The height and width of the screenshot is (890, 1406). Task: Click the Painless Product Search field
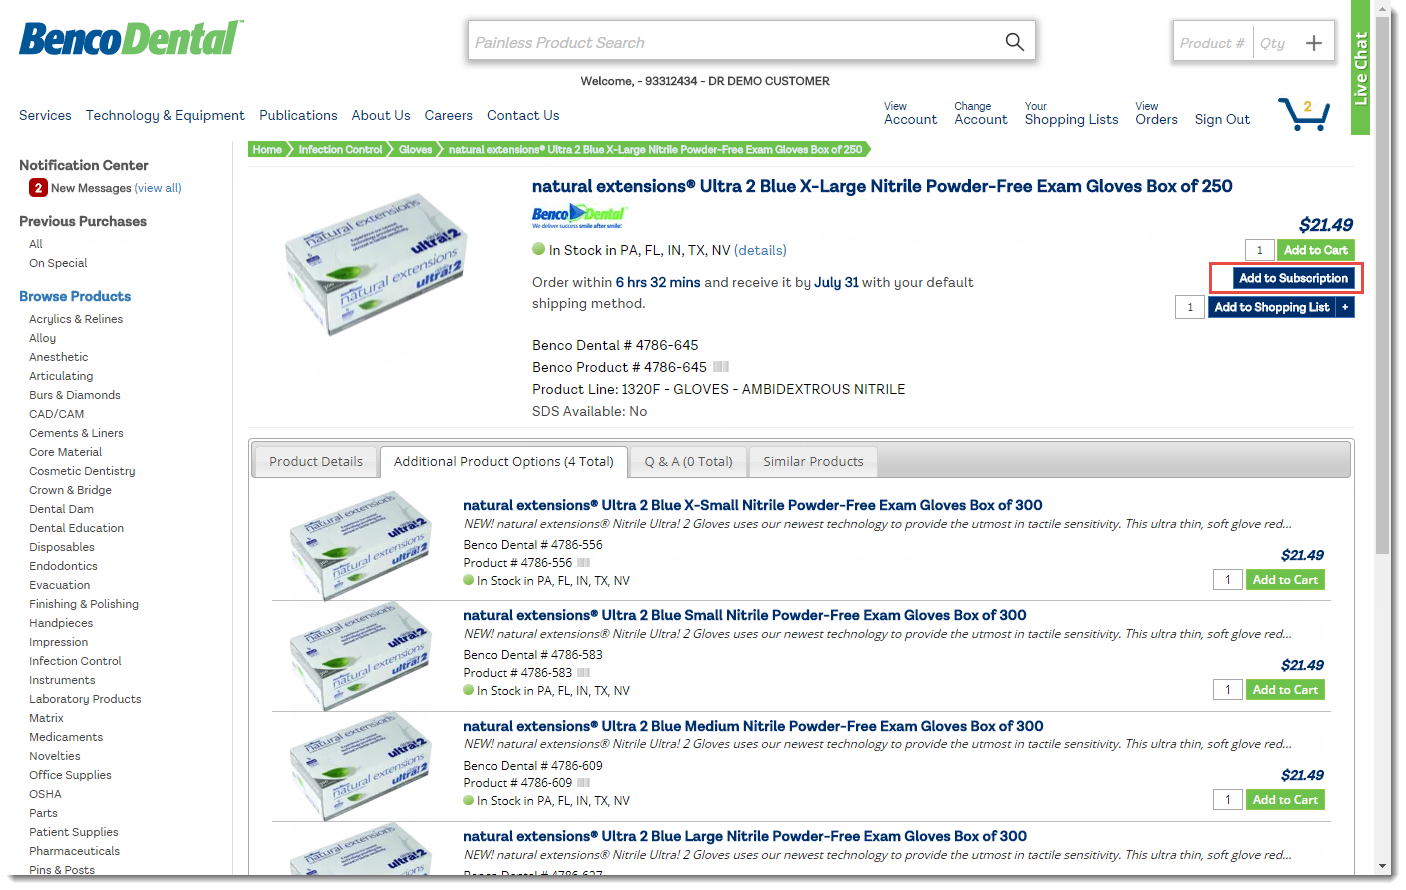[x=735, y=42]
